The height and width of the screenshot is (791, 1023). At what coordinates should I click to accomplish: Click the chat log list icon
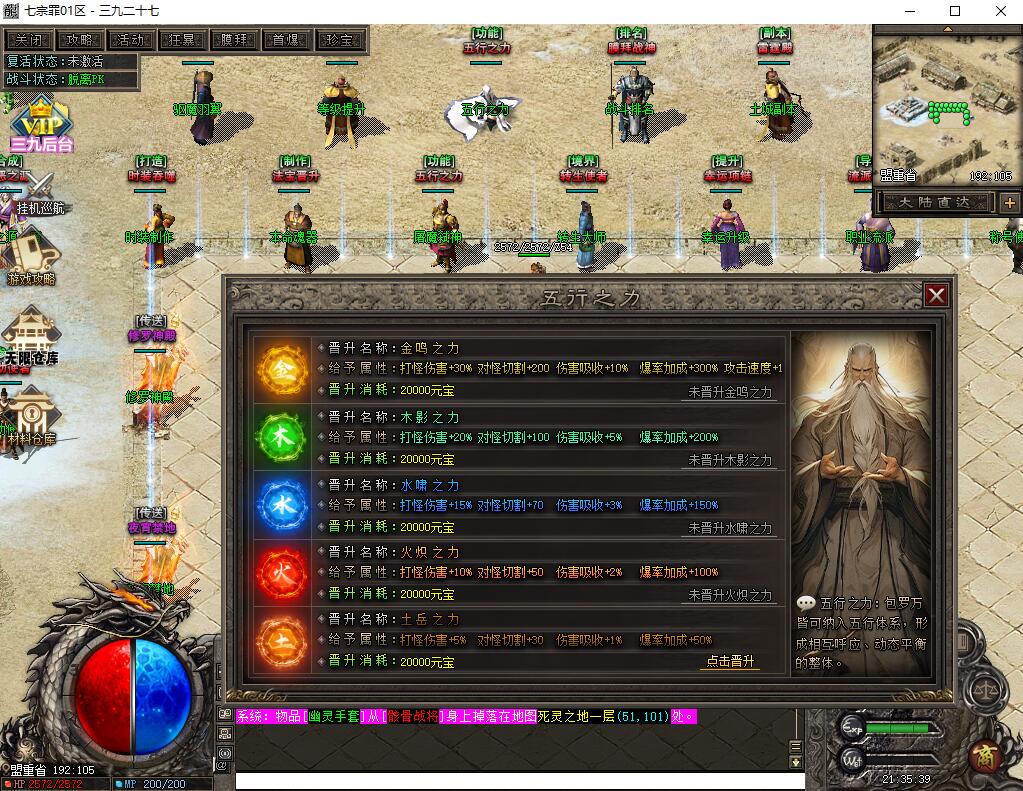[796, 747]
